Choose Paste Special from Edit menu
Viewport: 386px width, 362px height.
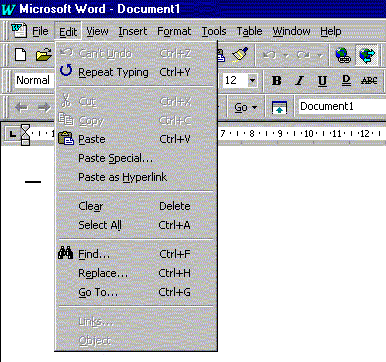(136, 158)
